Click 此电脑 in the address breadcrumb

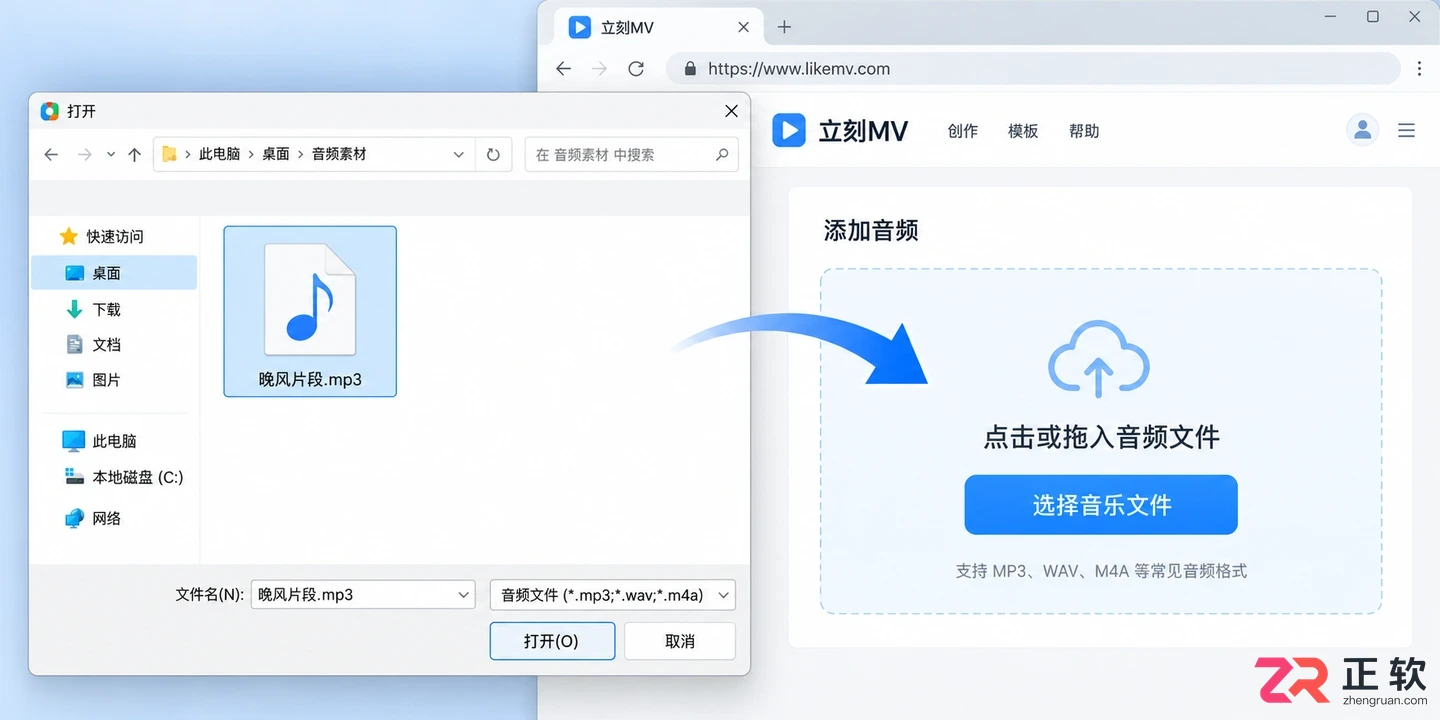tap(219, 154)
